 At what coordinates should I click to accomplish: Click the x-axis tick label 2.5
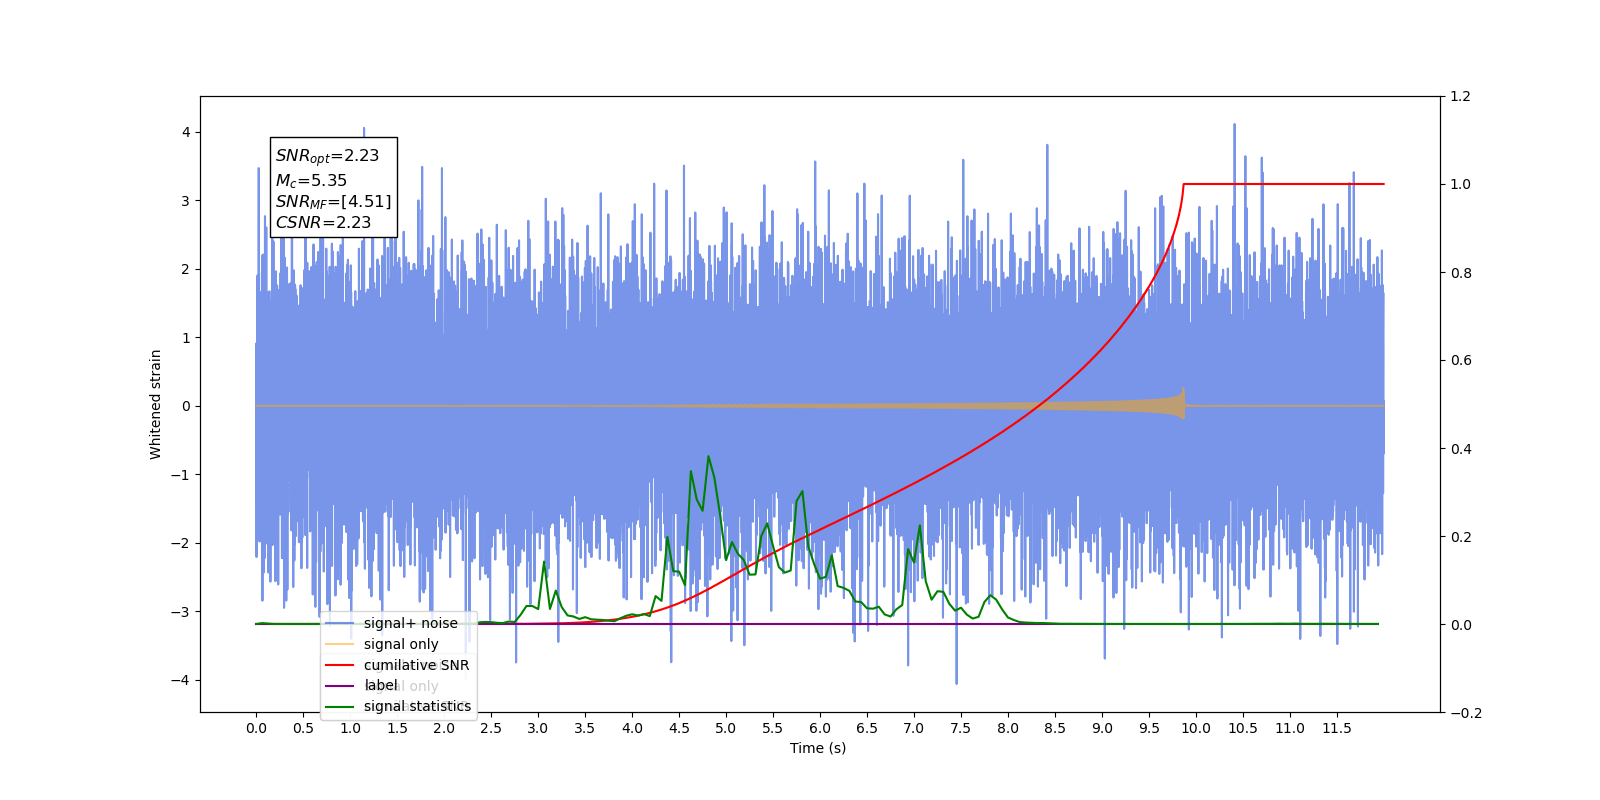click(491, 728)
